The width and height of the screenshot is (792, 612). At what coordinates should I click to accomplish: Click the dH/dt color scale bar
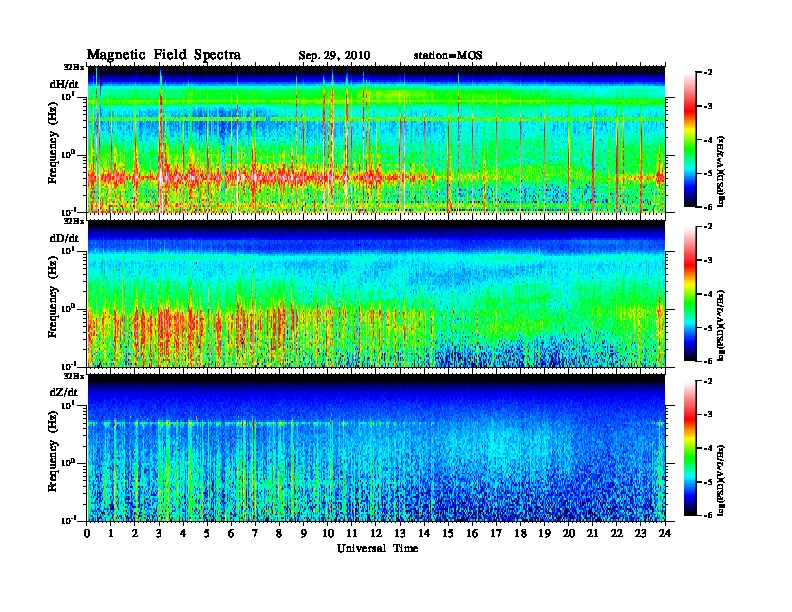[690, 140]
